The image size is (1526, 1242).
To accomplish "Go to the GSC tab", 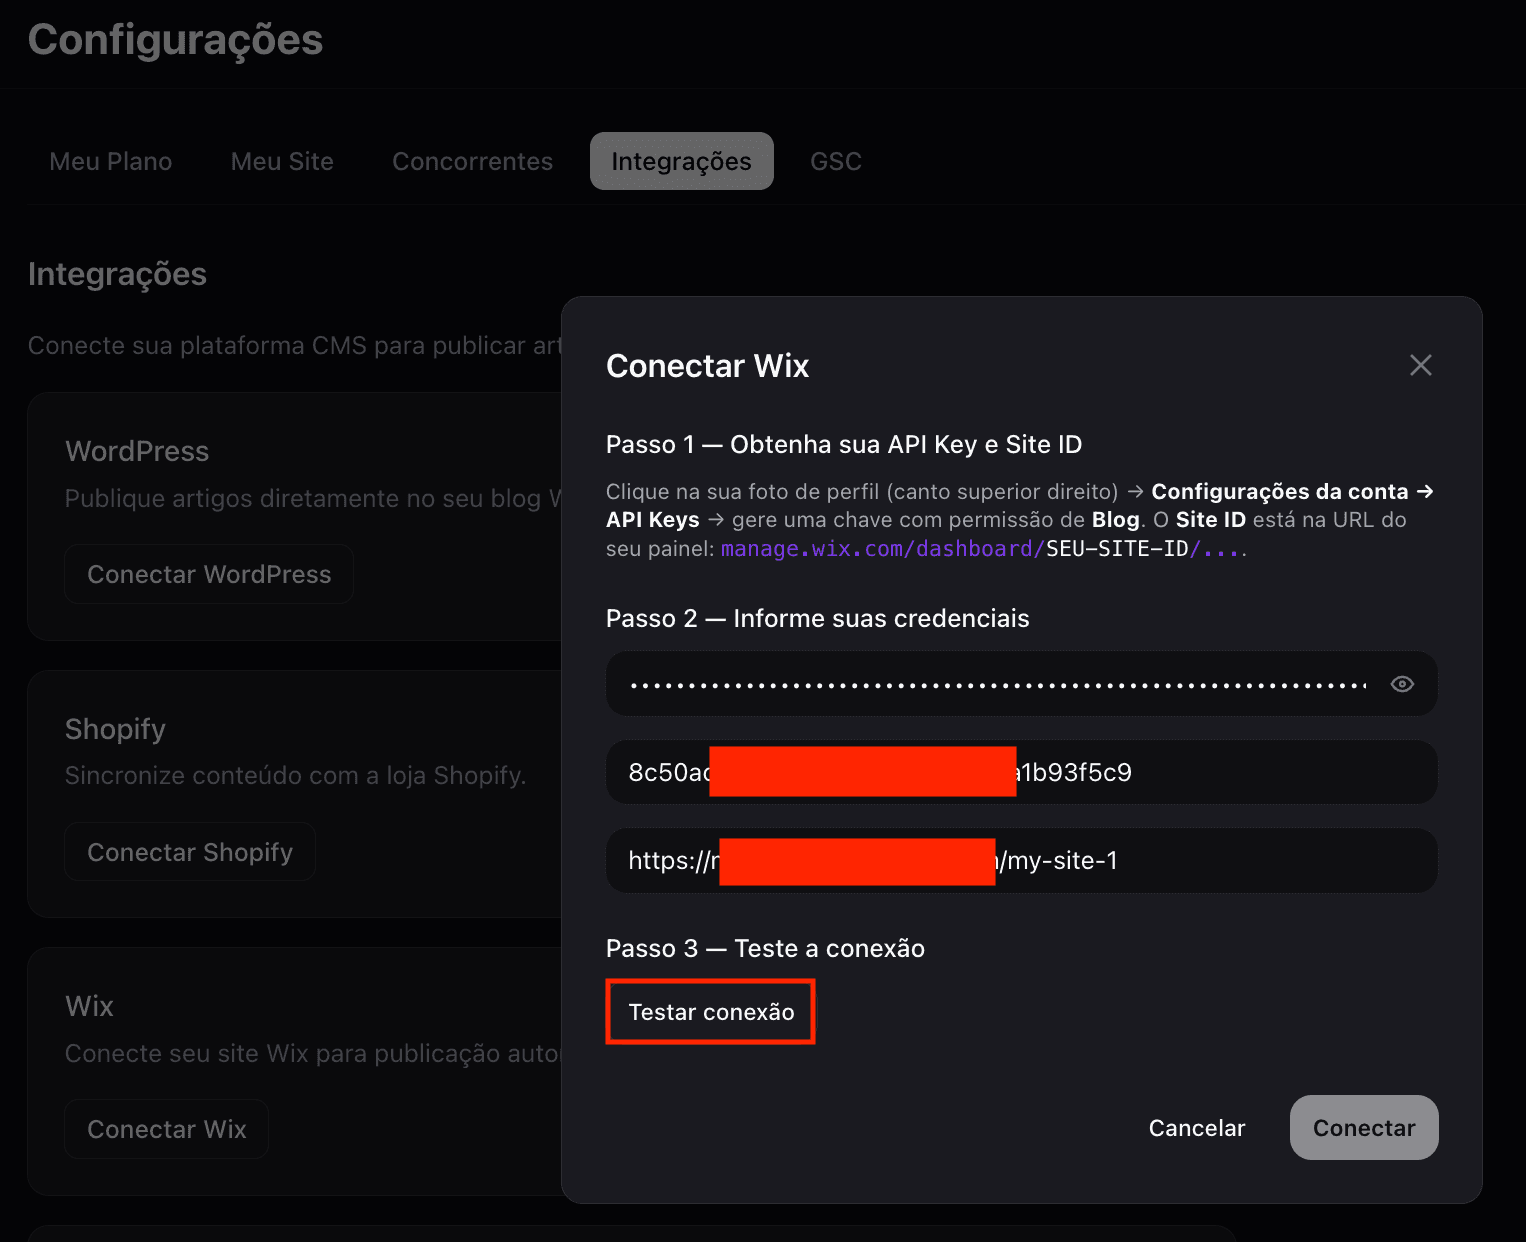I will (836, 161).
